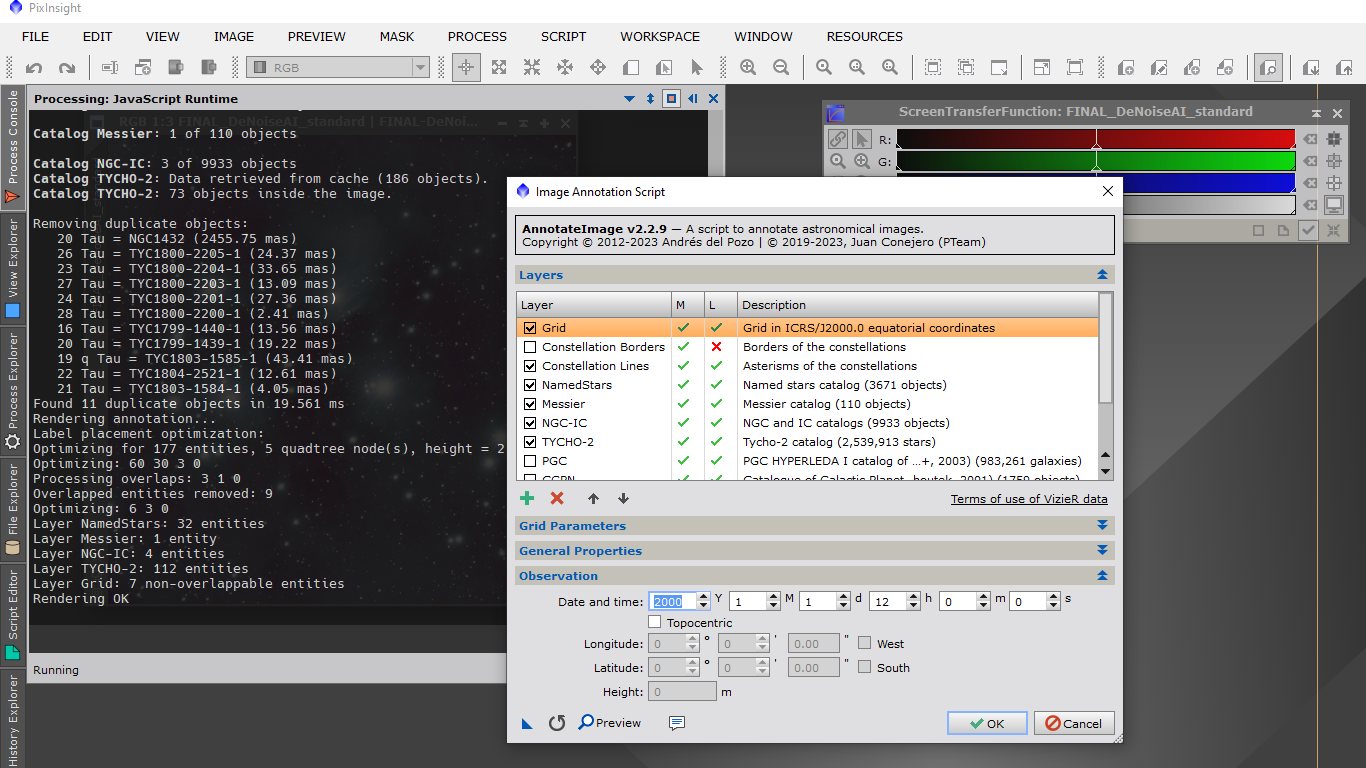Uncheck the Messier layer checkbox
Image resolution: width=1366 pixels, height=768 pixels.
[530, 404]
